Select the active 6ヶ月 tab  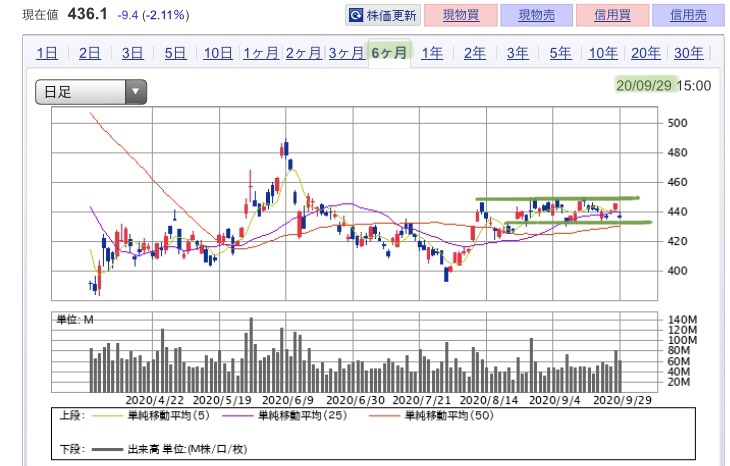click(x=389, y=53)
